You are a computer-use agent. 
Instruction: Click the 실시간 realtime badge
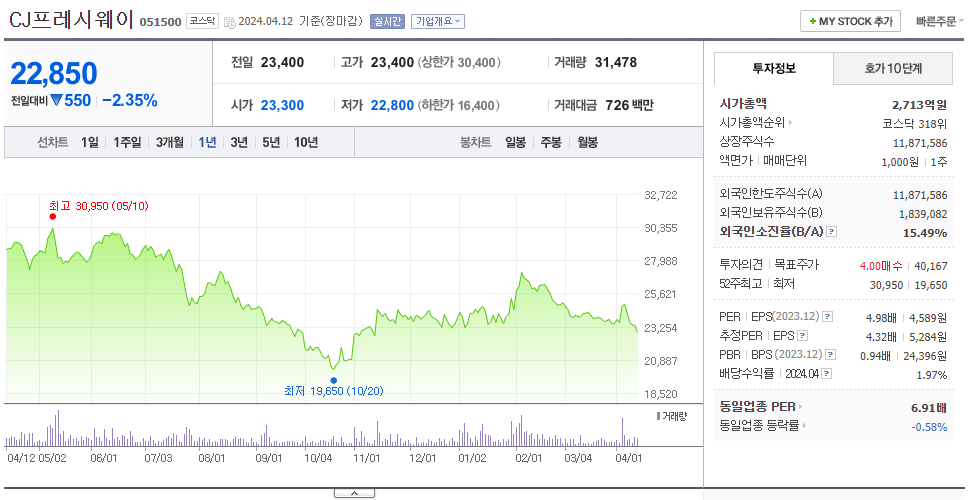[x=386, y=22]
